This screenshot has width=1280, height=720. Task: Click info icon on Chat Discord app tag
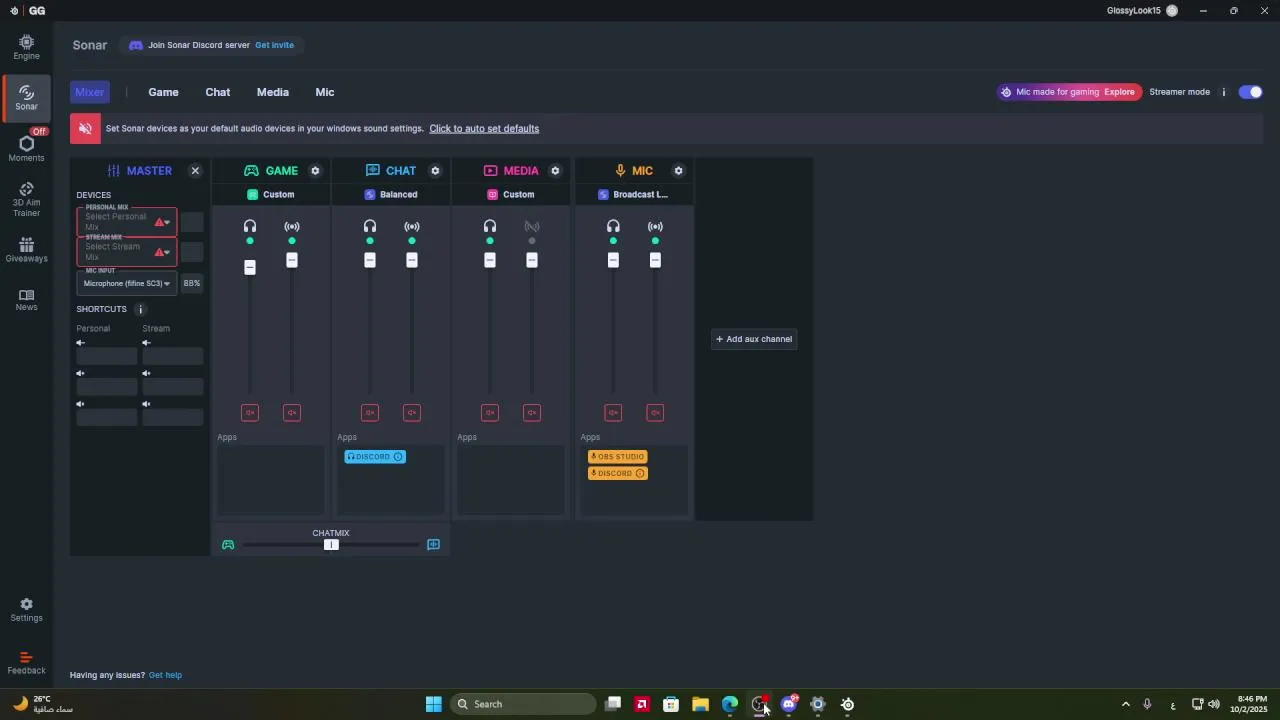pos(398,457)
